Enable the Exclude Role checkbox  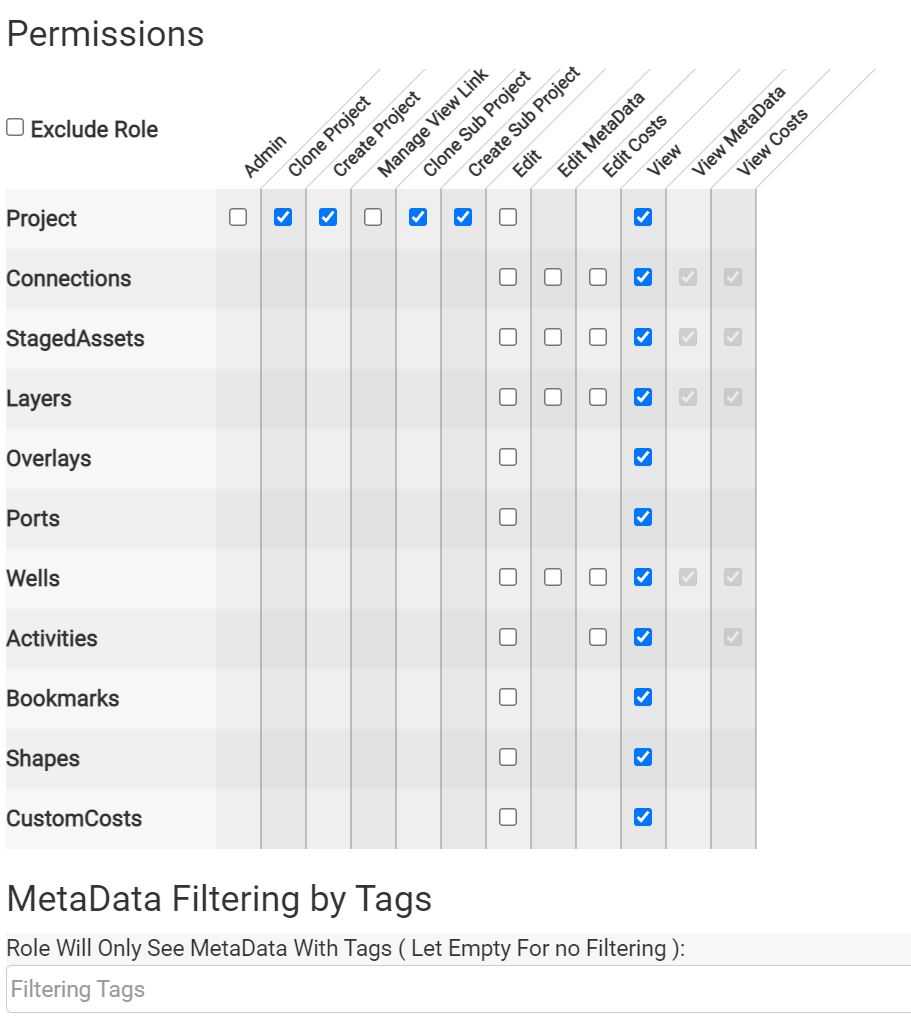tap(15, 127)
